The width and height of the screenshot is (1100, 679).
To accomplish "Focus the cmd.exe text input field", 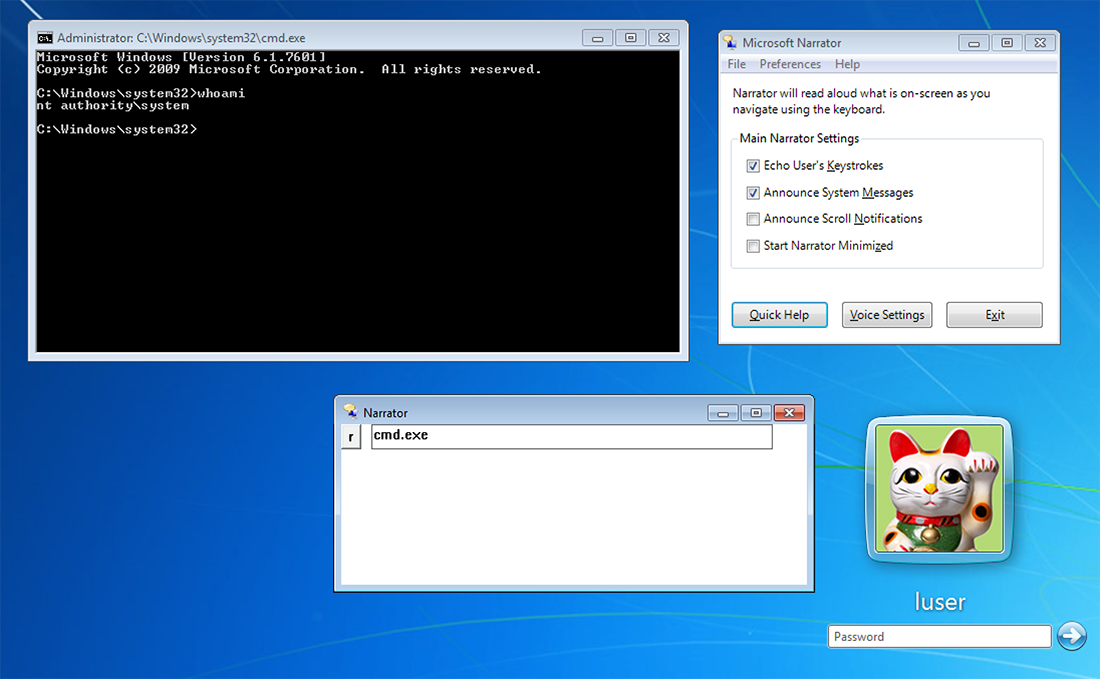I will pos(571,436).
